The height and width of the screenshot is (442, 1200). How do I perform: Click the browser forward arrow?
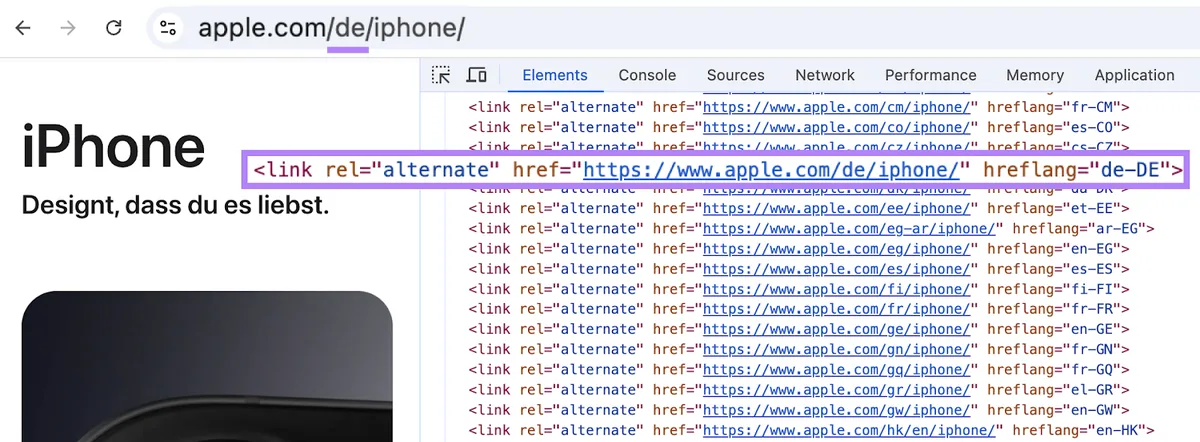pyautogui.click(x=68, y=28)
